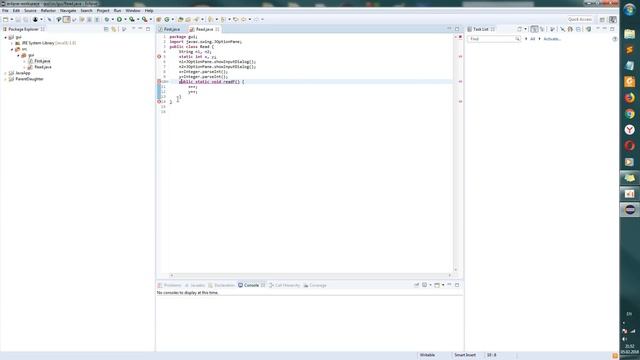Click the Quick Access field

tap(580, 19)
